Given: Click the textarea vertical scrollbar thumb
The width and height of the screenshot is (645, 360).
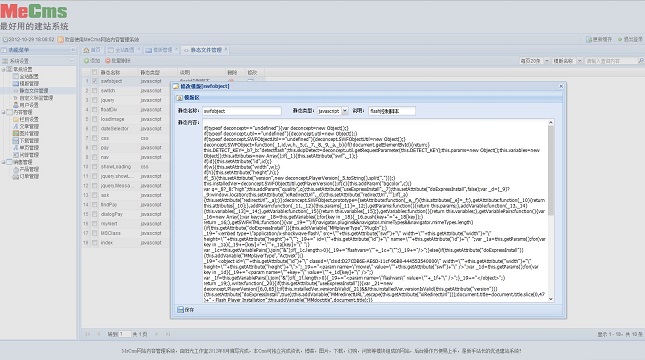Looking at the screenshot, I should tap(551, 170).
